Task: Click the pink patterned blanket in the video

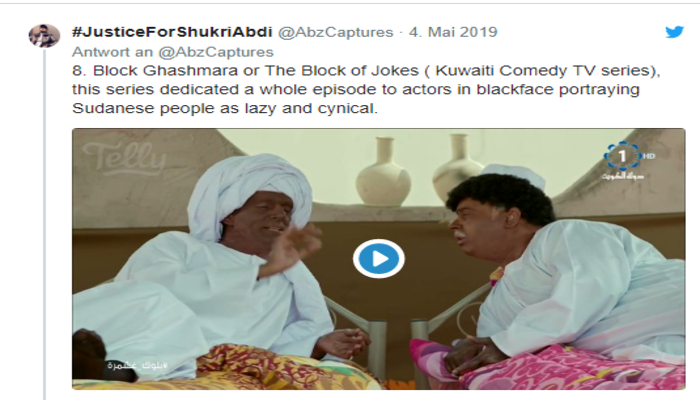Action: [x=548, y=365]
